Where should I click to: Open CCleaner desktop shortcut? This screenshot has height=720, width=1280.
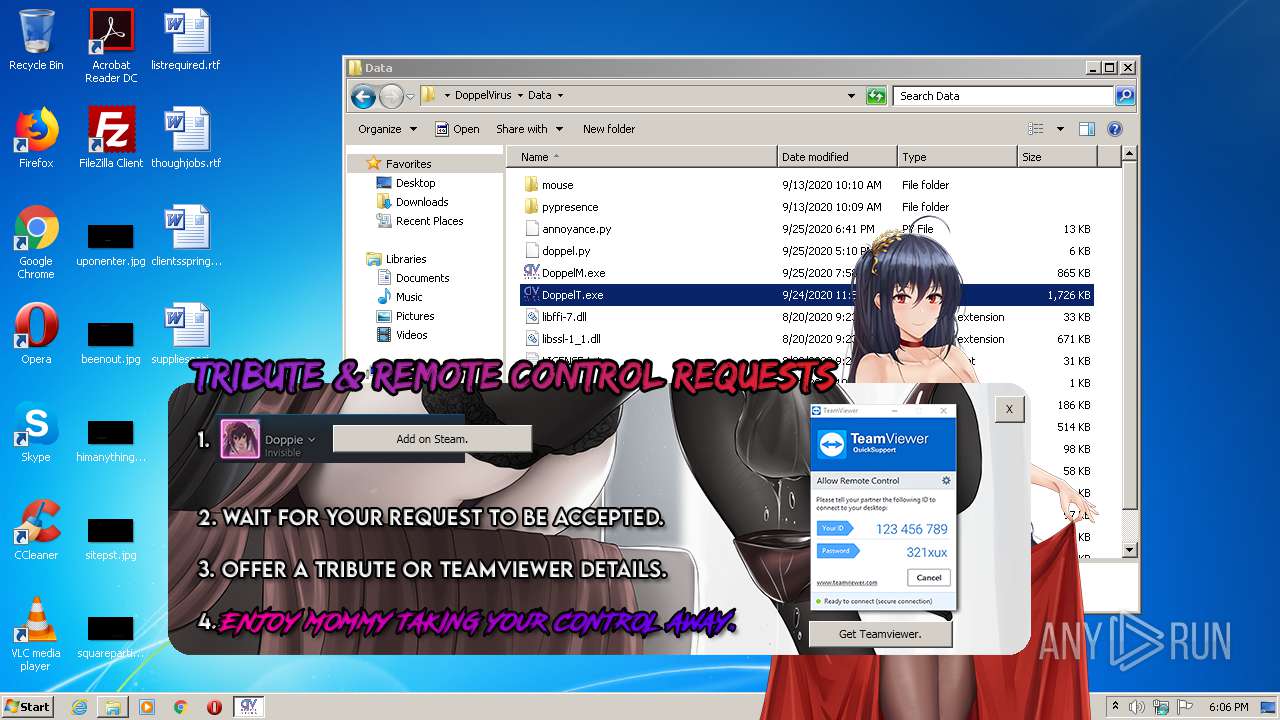pos(36,531)
